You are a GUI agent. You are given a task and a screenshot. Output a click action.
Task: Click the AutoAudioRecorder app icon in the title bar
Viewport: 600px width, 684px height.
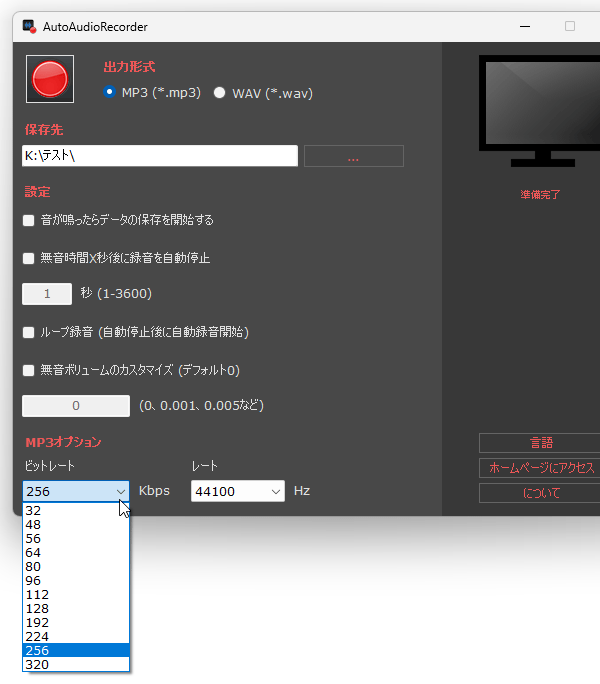29,27
